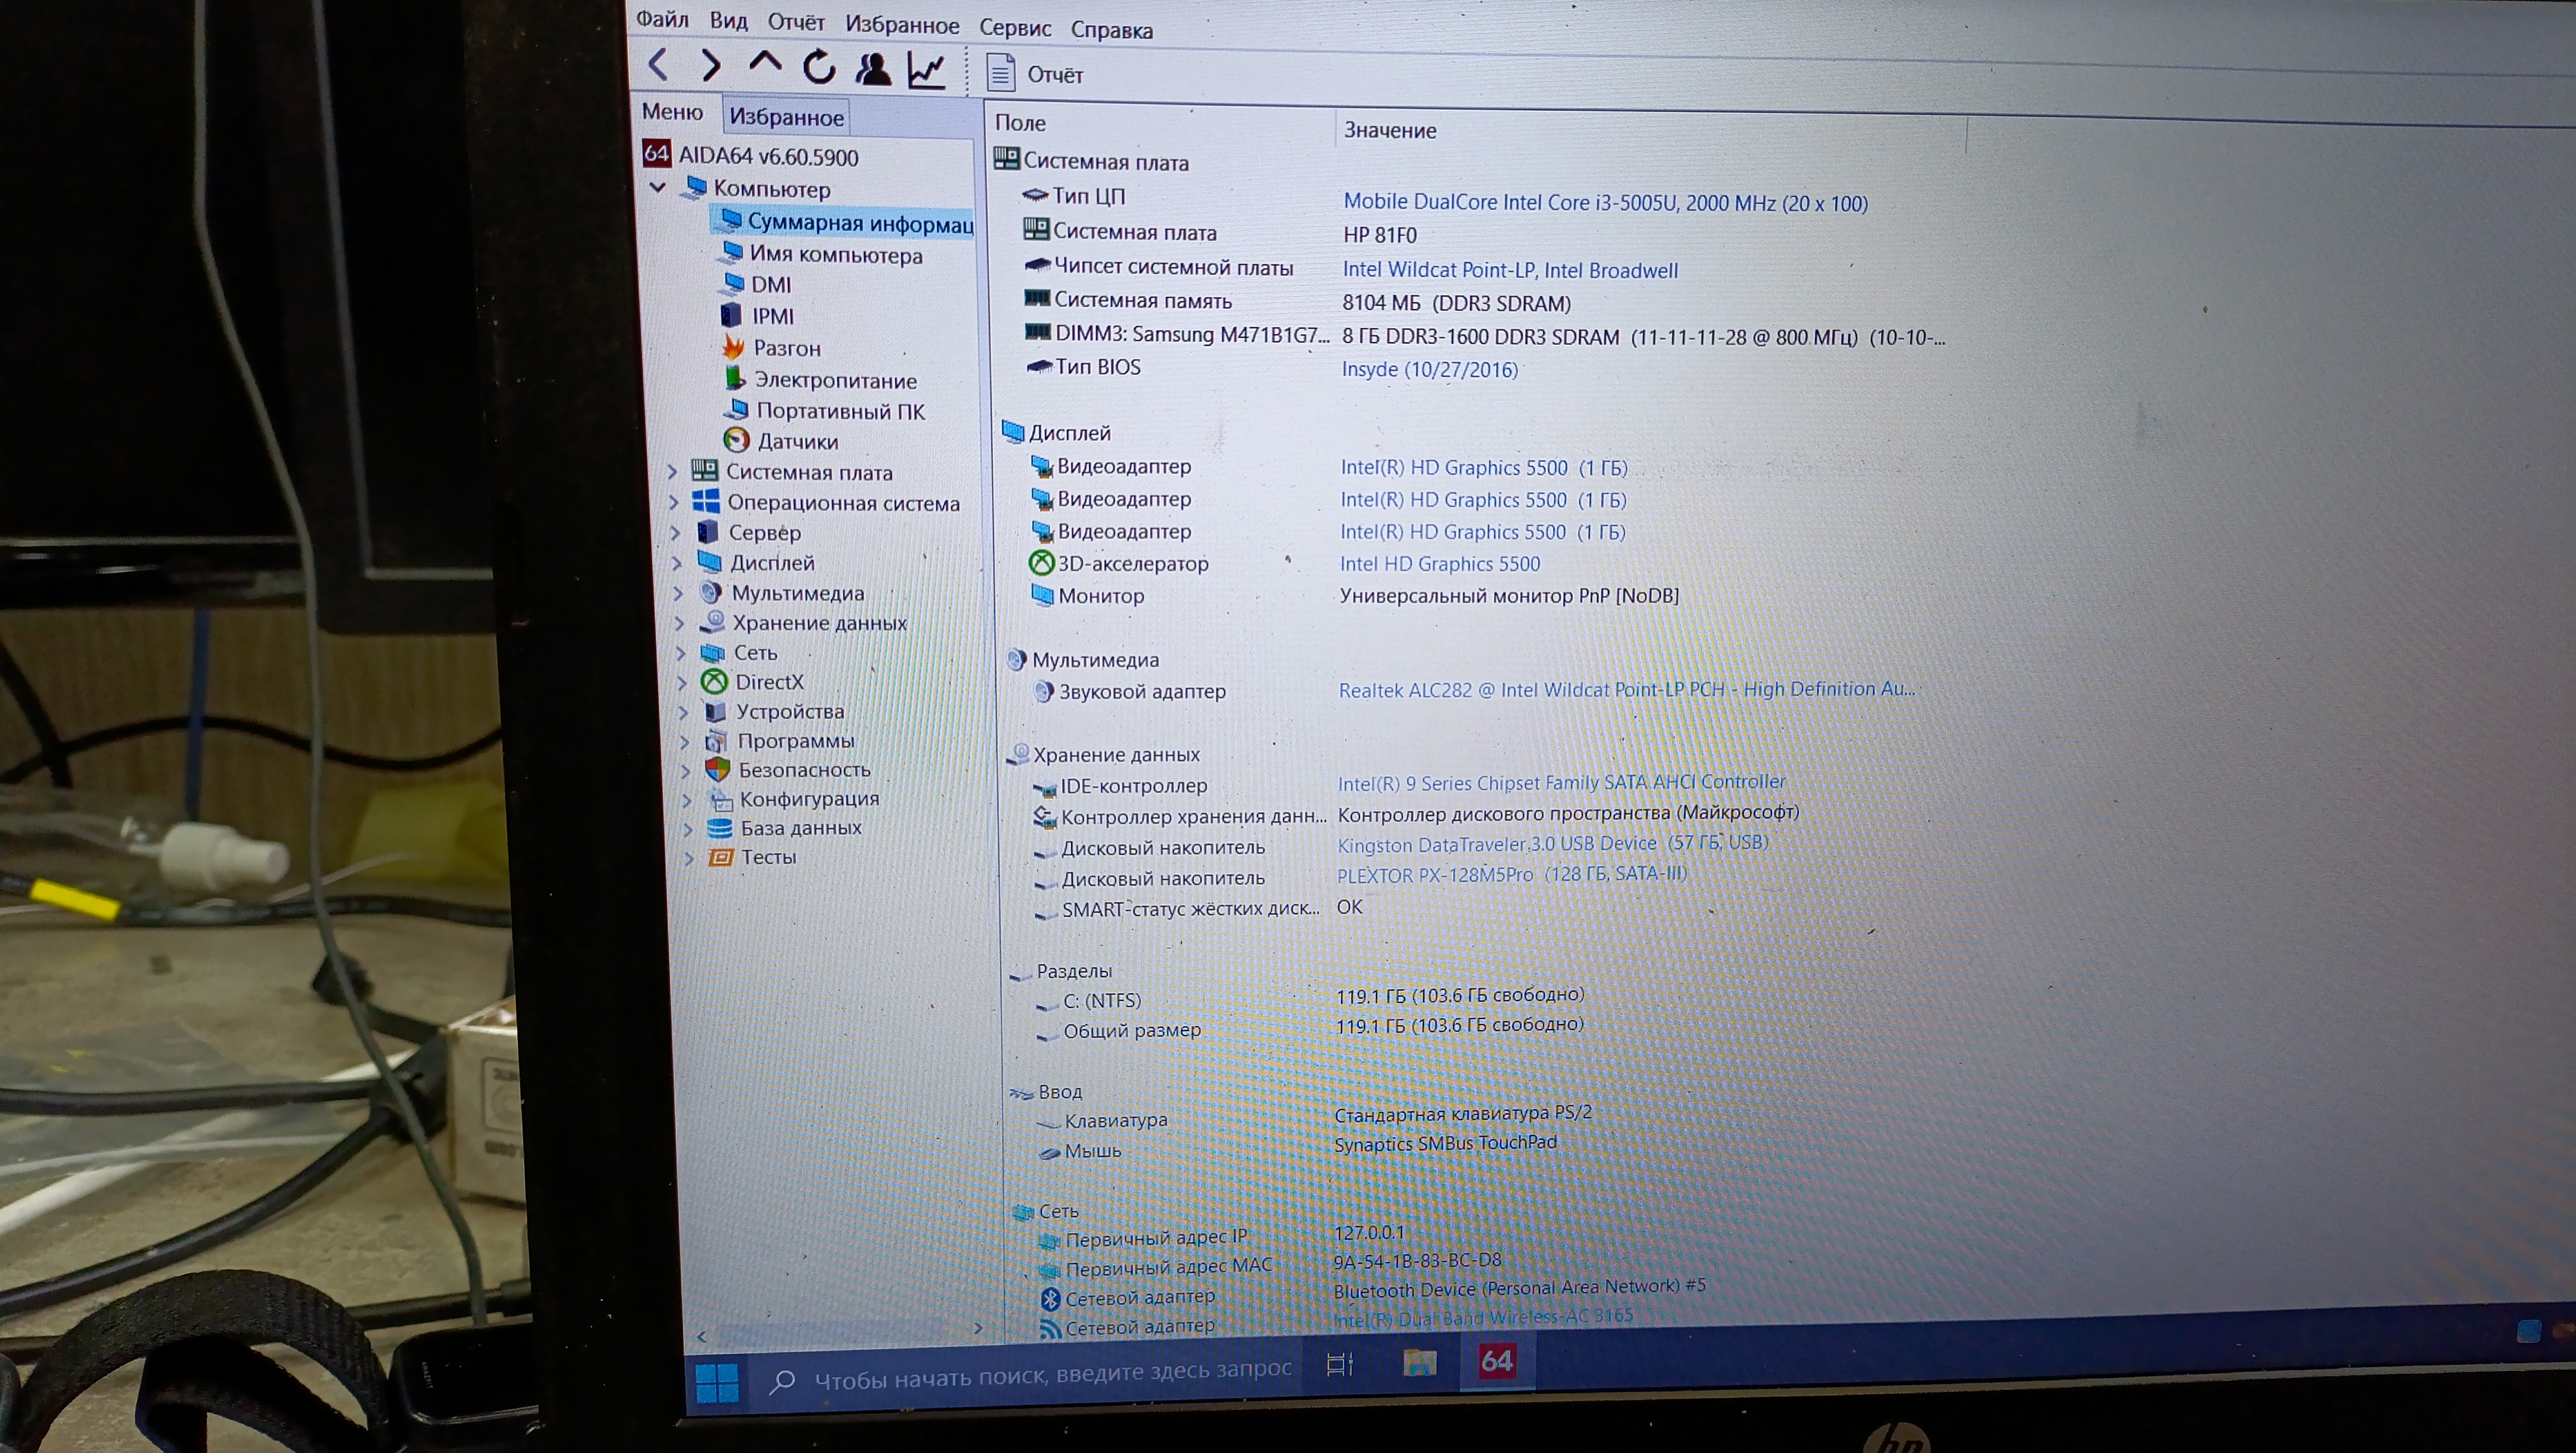Image resolution: width=2576 pixels, height=1453 pixels.
Task: Select the DIMM3: Samsung memory row
Action: point(1484,336)
